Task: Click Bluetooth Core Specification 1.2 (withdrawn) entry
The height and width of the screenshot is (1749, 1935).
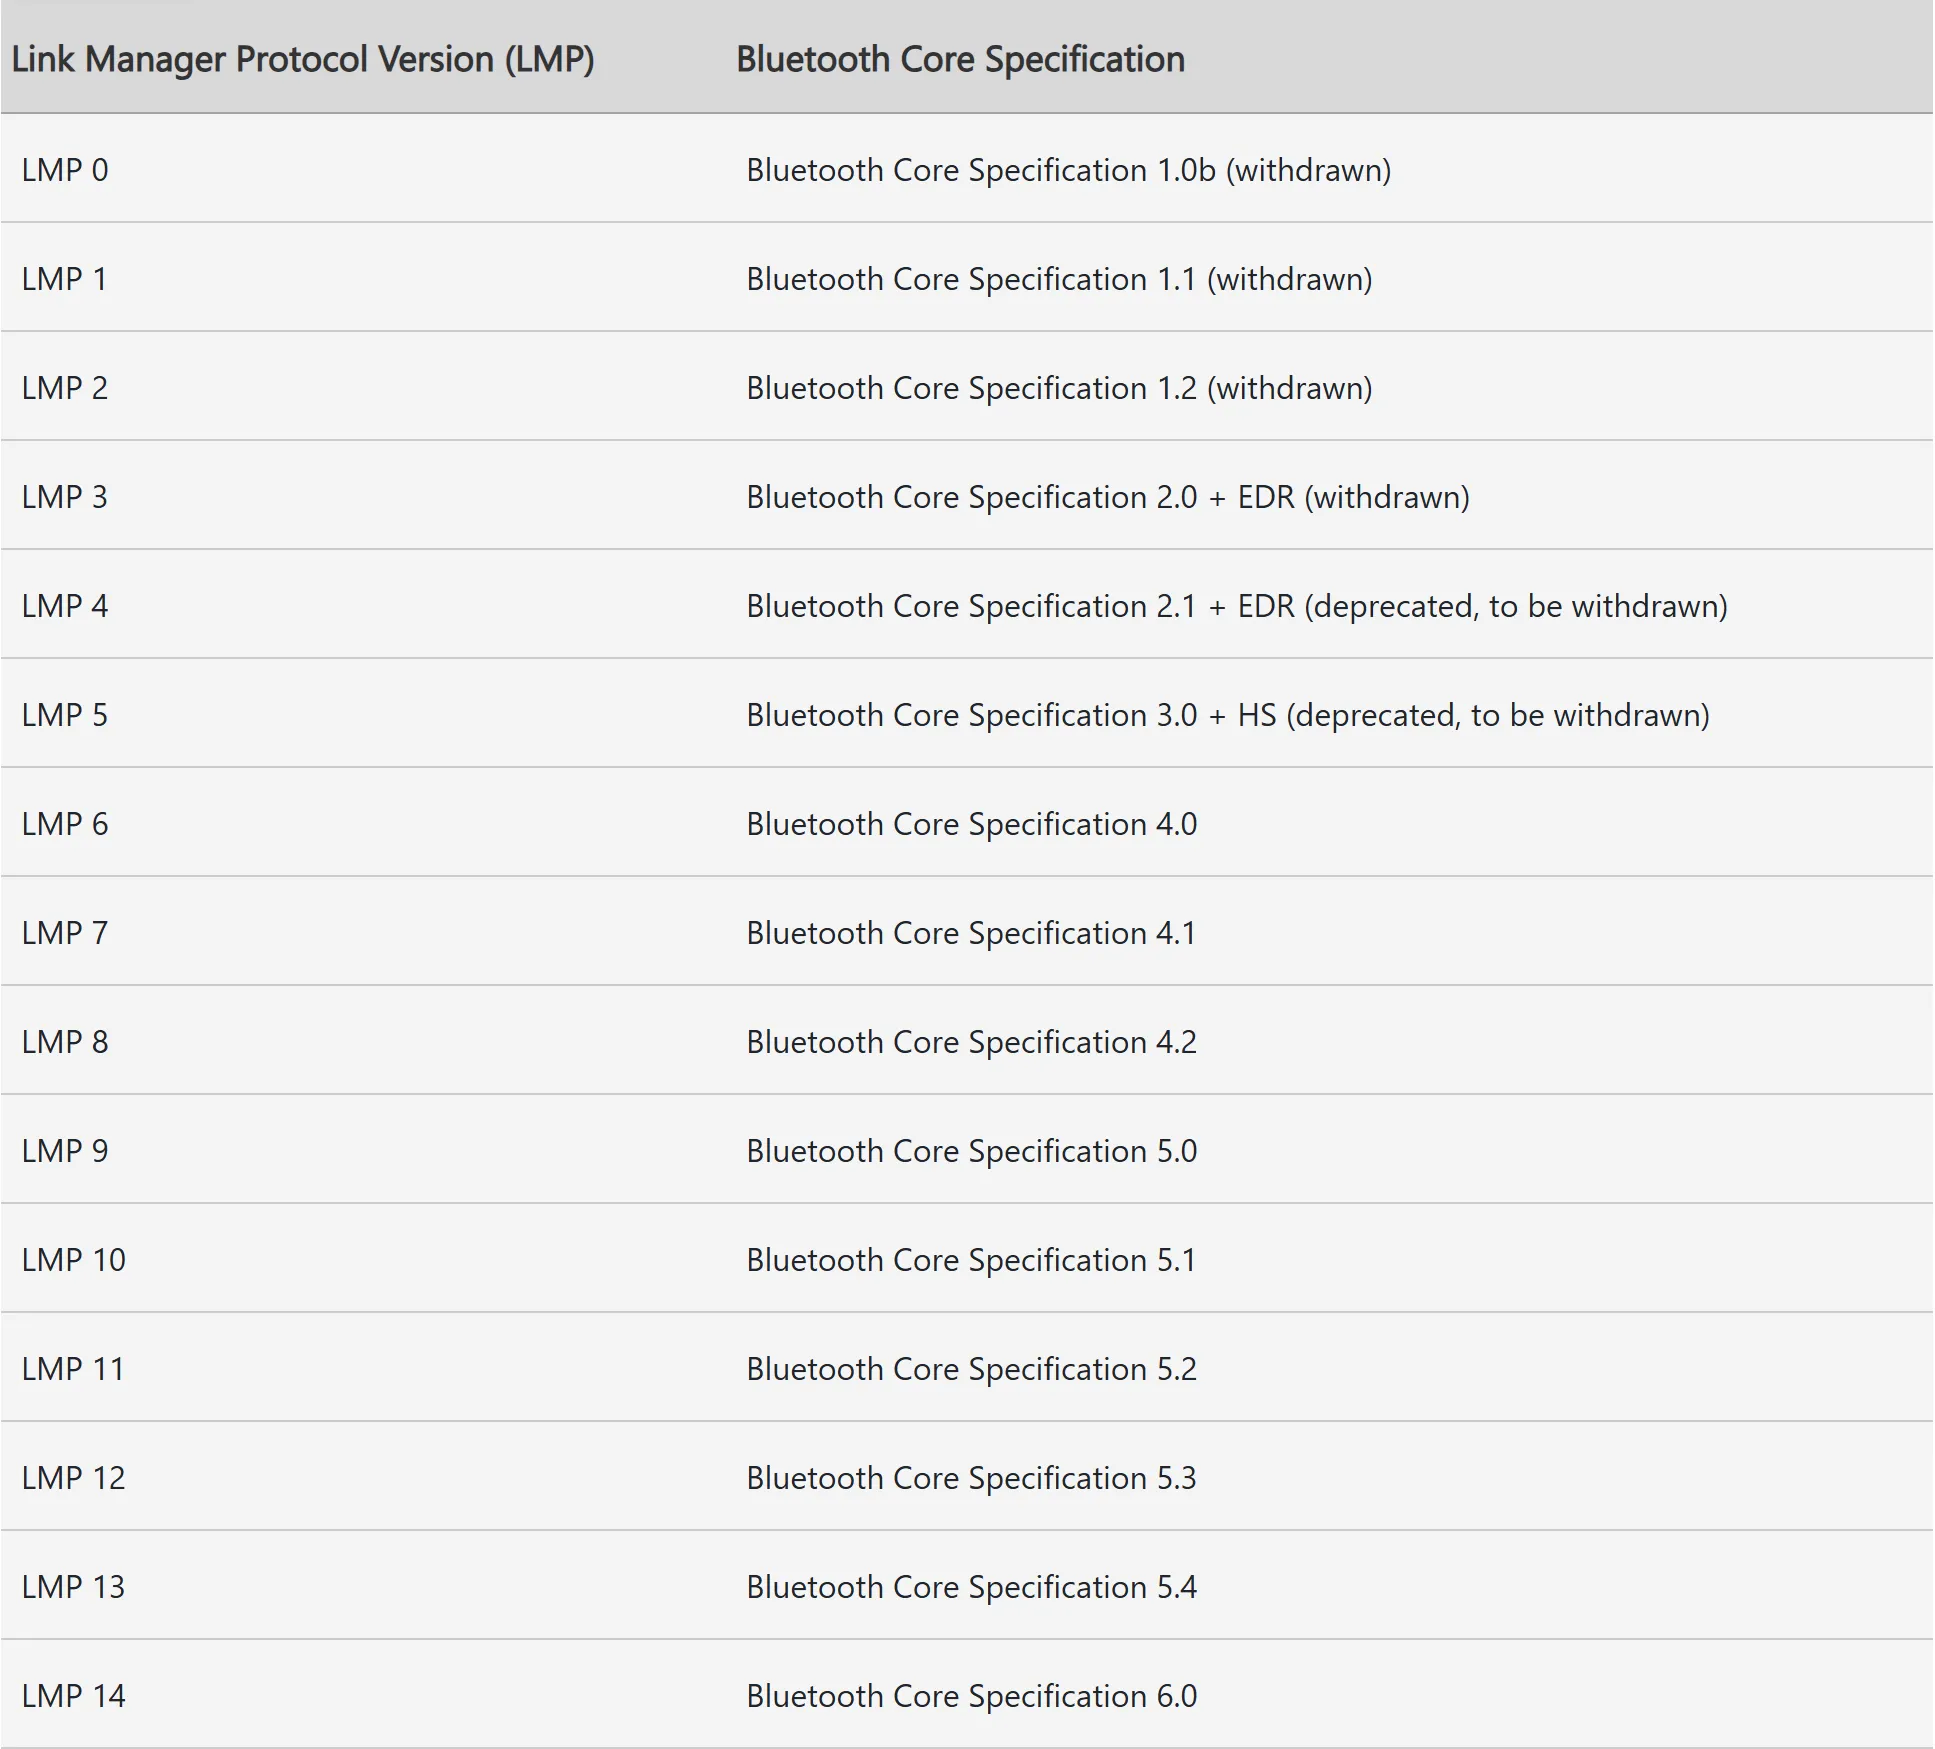Action: point(1059,388)
